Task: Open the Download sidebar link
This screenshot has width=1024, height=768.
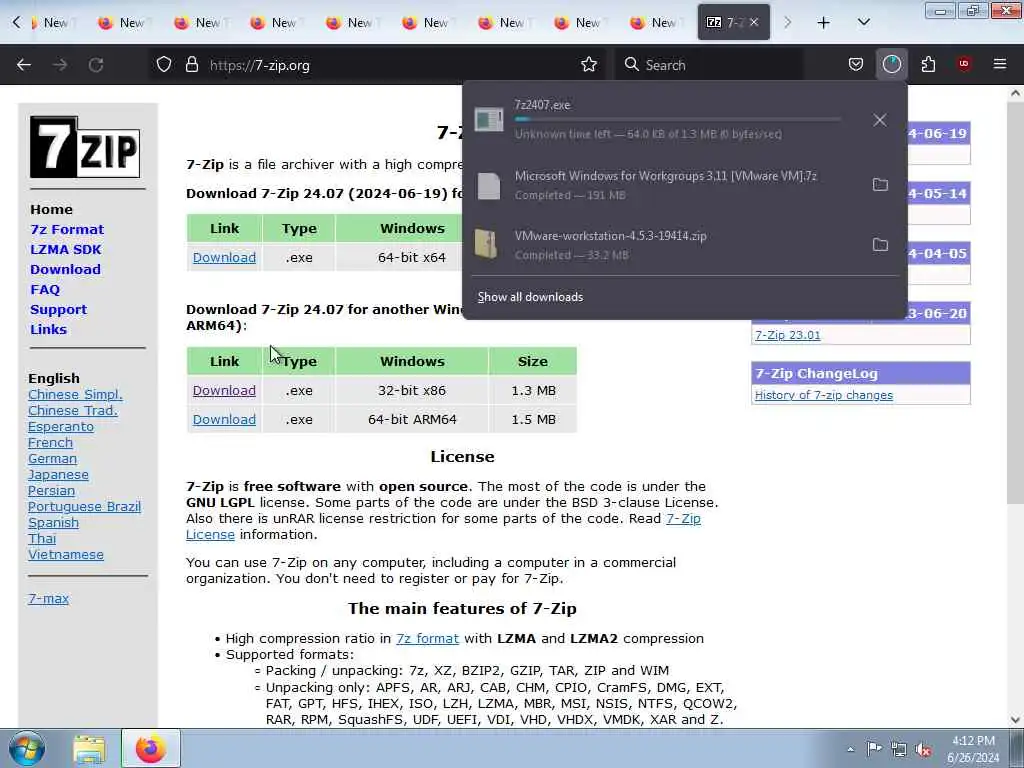Action: 65,270
